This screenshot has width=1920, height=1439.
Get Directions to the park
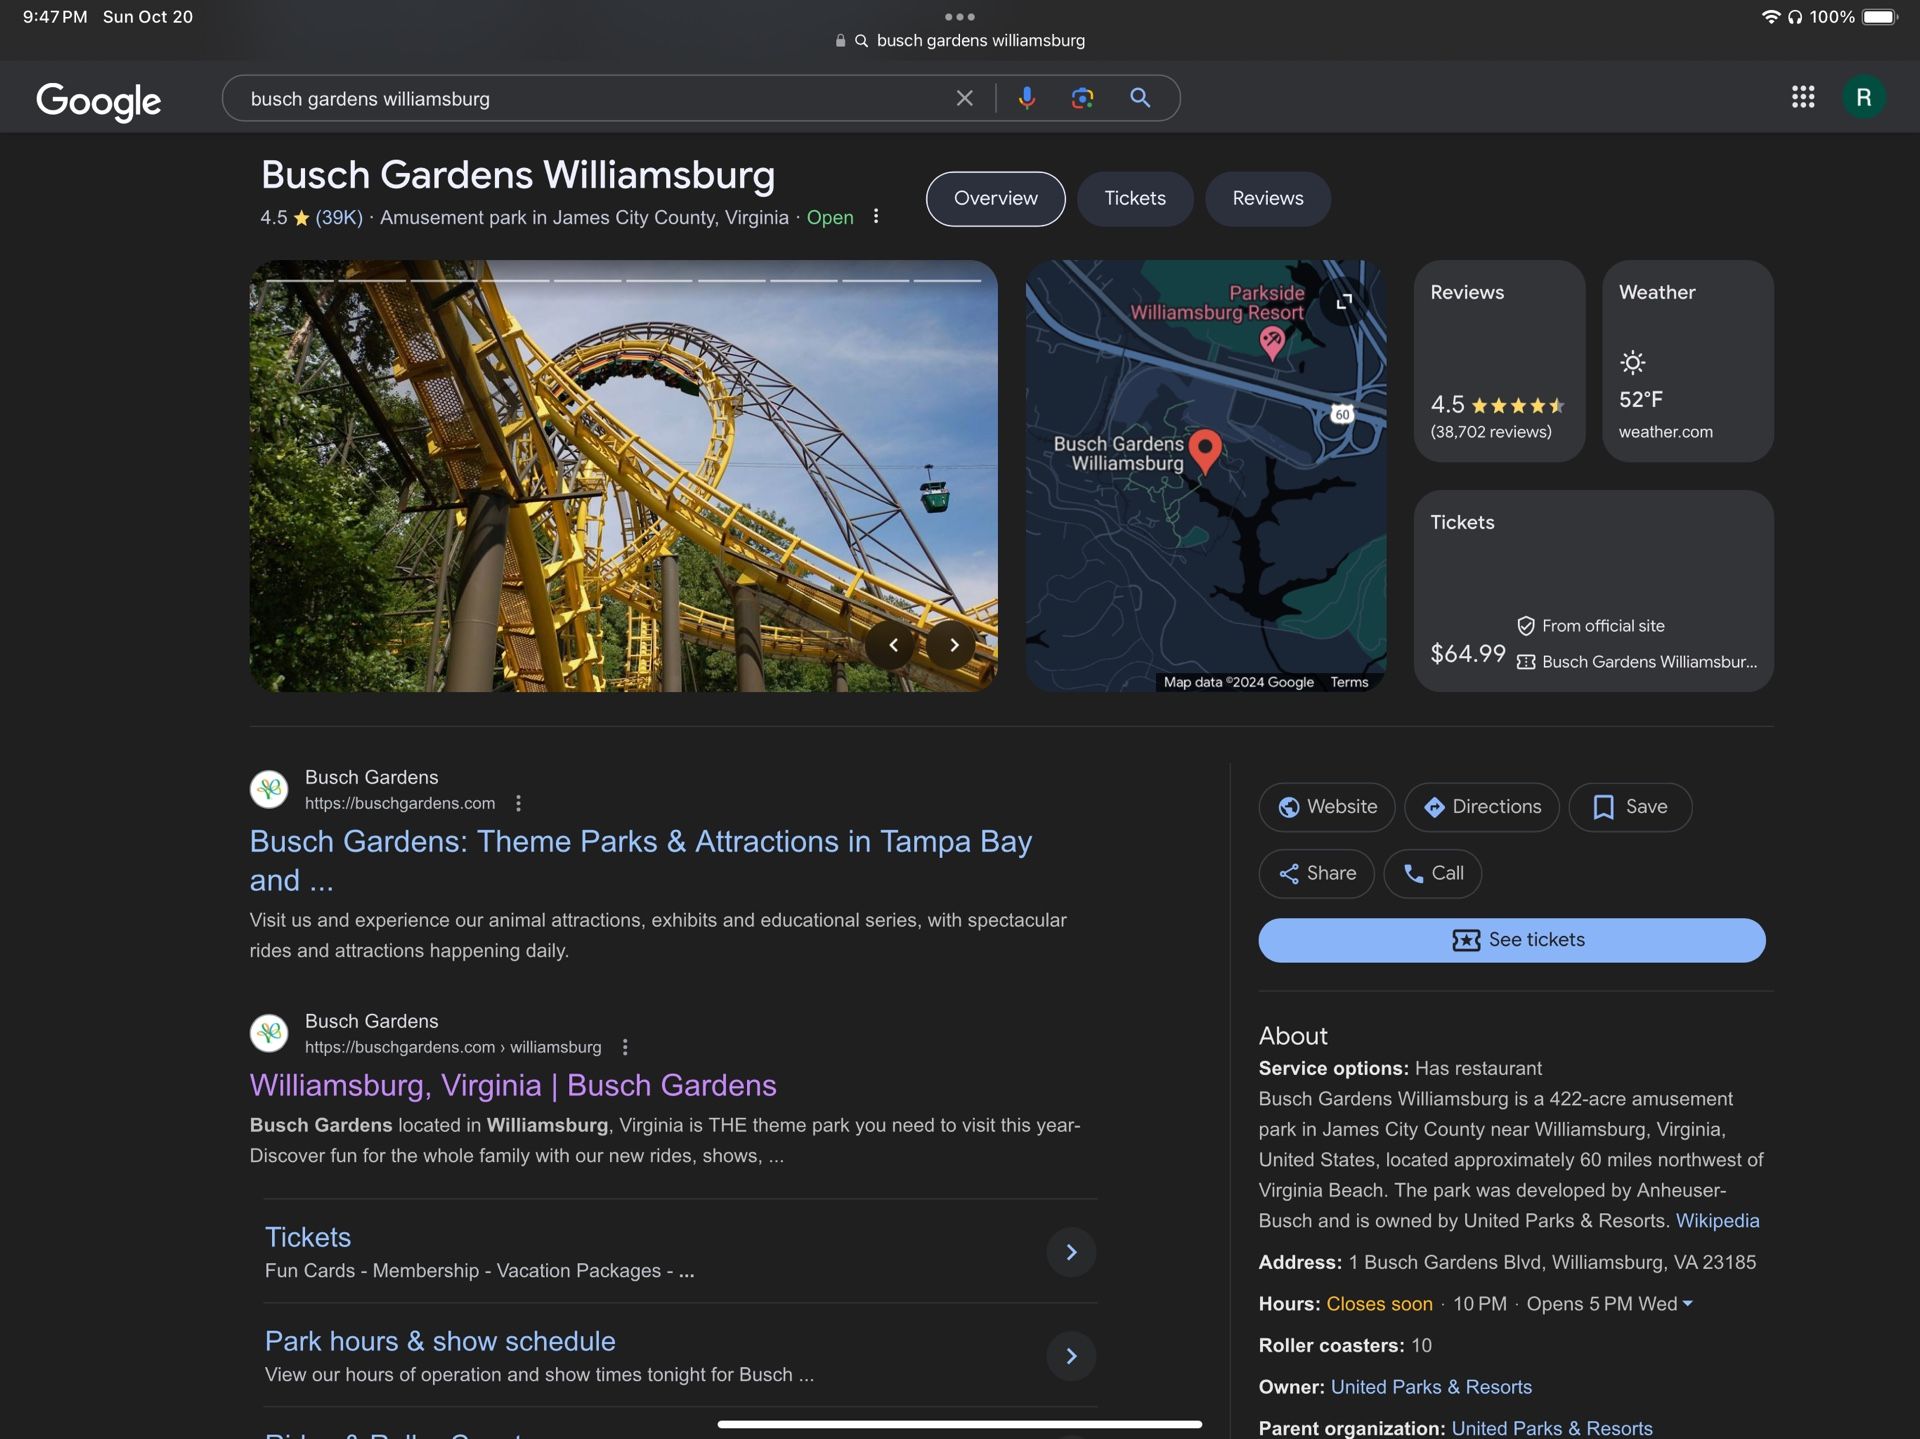tap(1482, 807)
